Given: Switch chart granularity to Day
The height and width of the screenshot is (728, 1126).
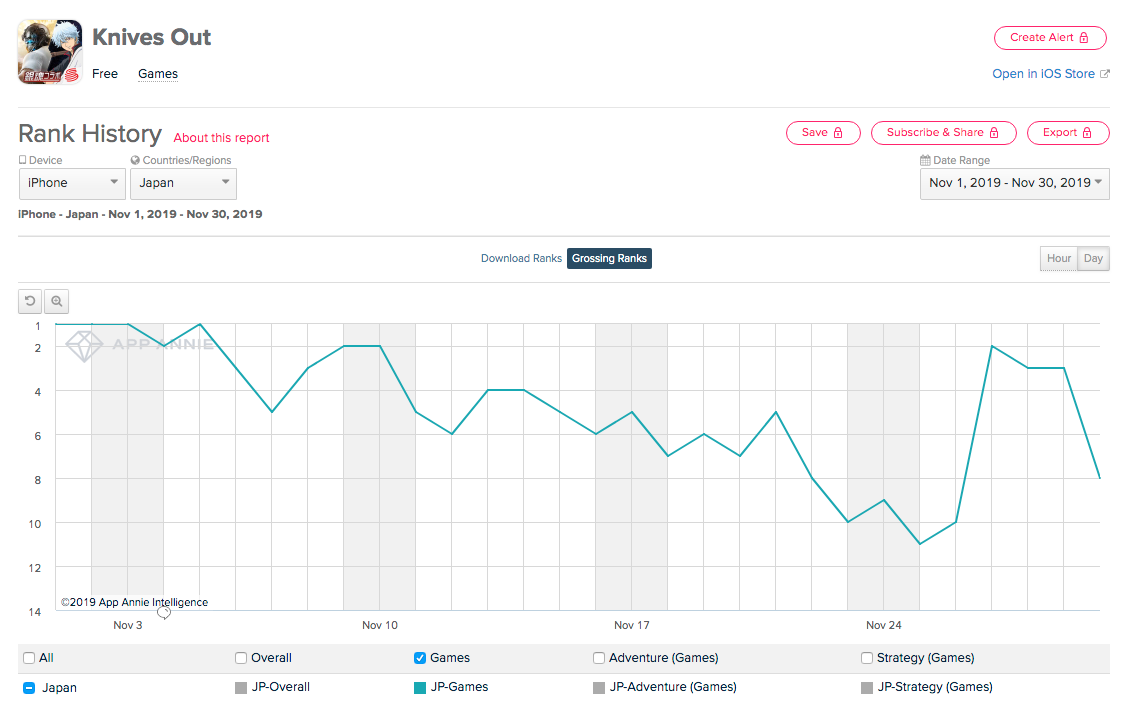Looking at the screenshot, I should coord(1093,258).
